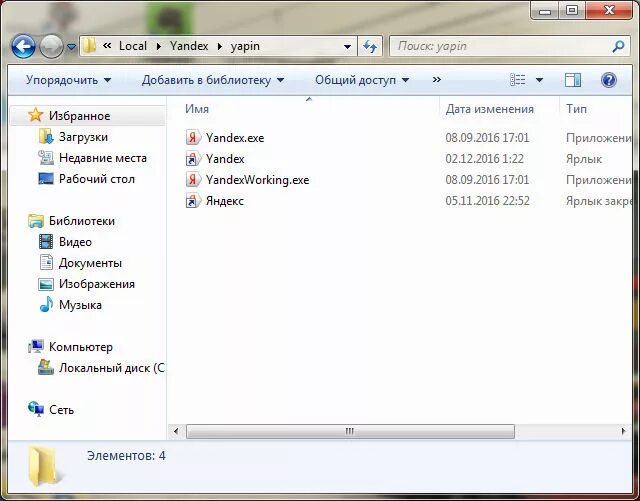Click the Музыка note icon
The width and height of the screenshot is (640, 501).
(x=46, y=304)
